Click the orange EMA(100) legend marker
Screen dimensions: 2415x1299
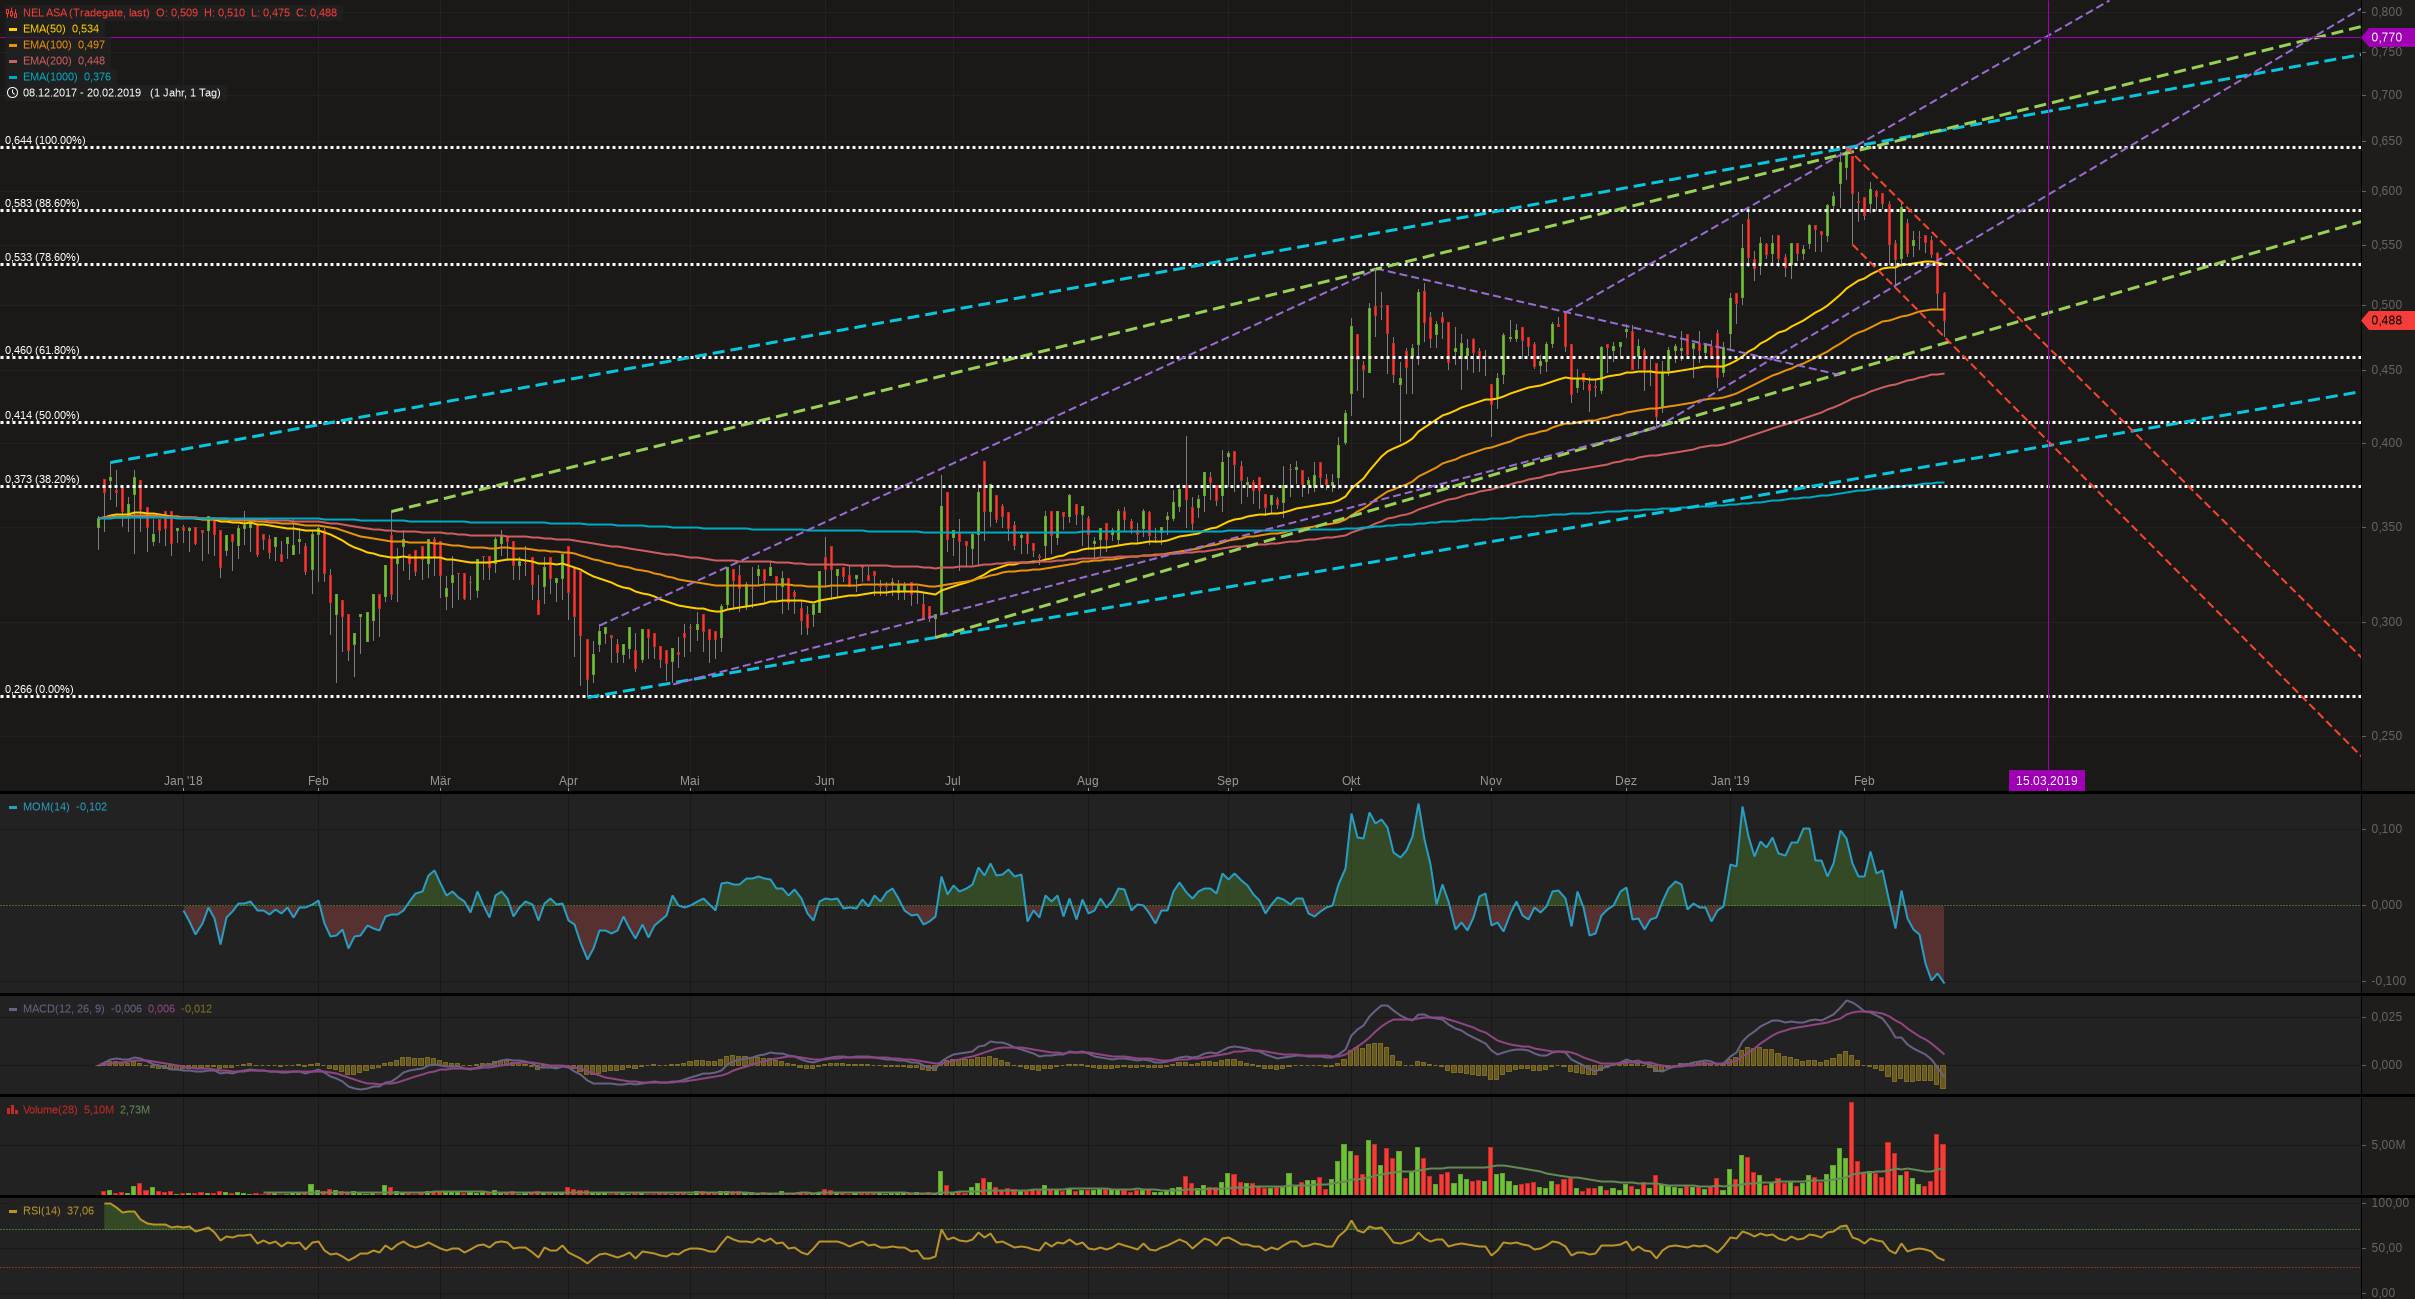12,45
